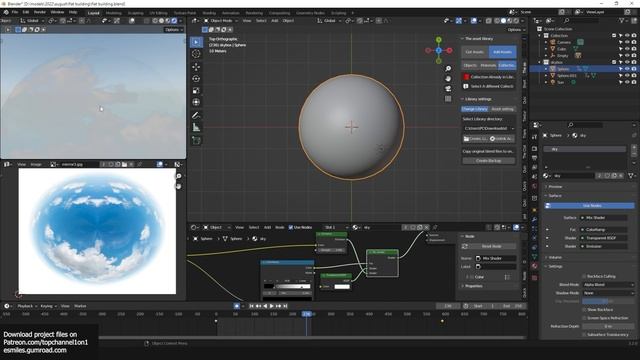Hide the Sun object via eye icon

(x=627, y=82)
